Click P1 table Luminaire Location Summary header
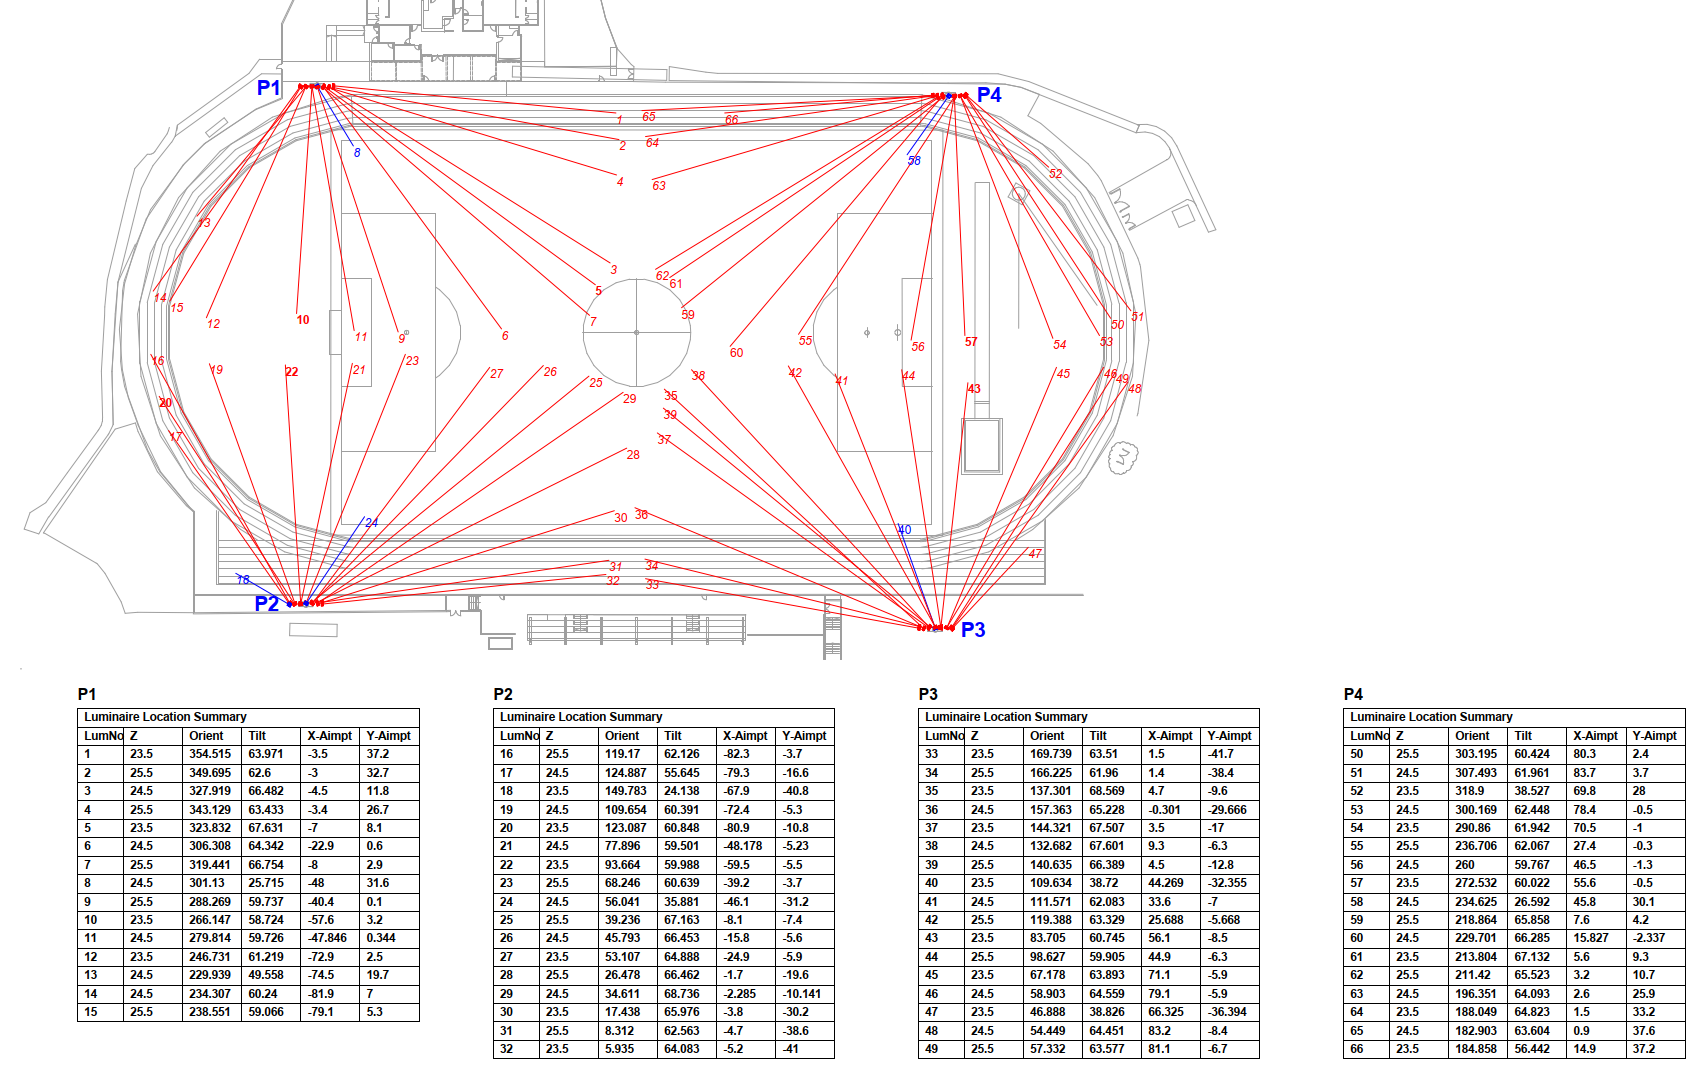This screenshot has height=1088, width=1699. click(165, 717)
